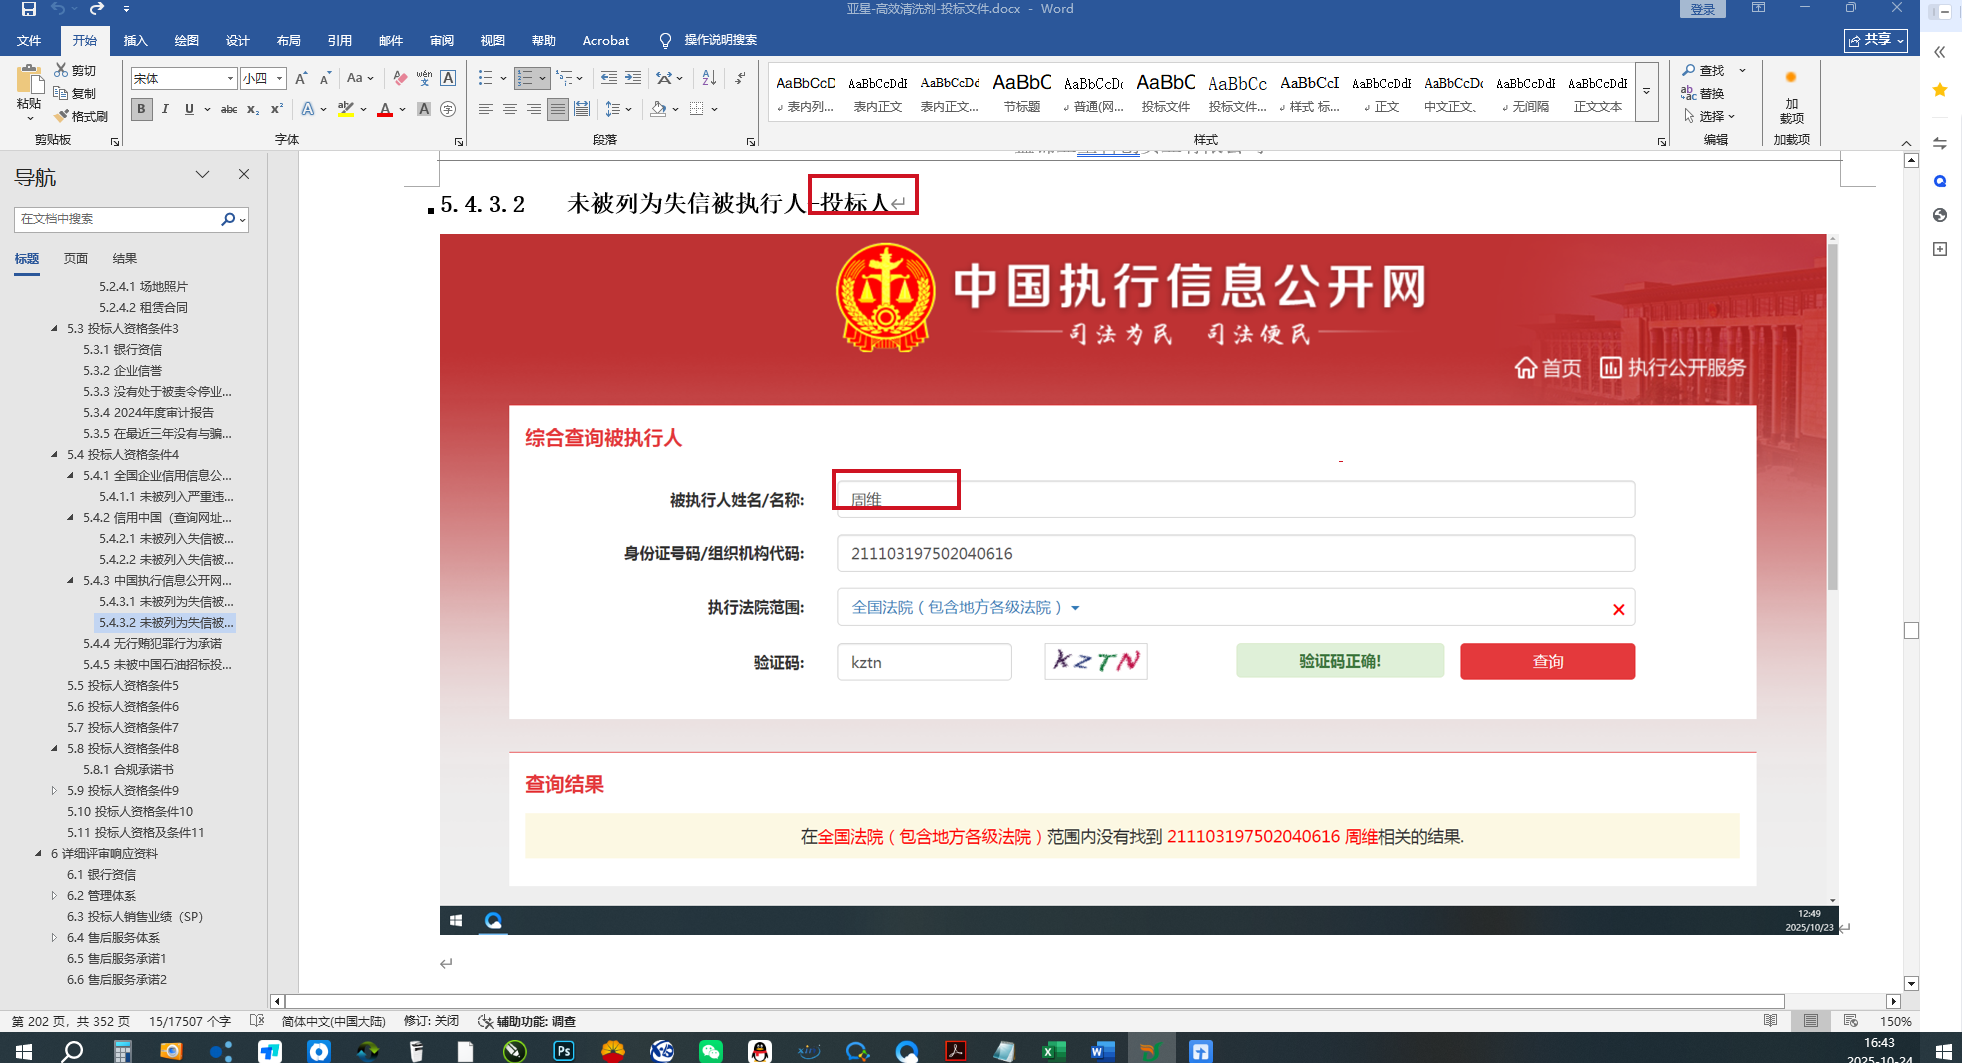
Task: Show or hide paragraph marks
Action: [x=740, y=78]
